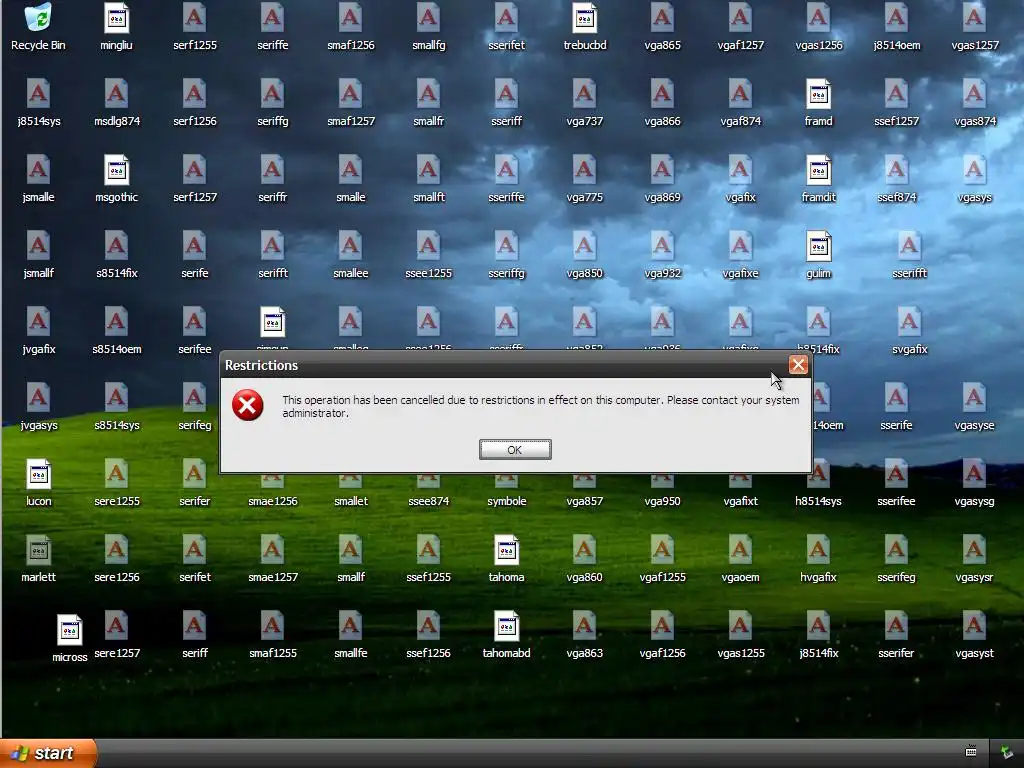Viewport: 1024px width, 768px height.
Task: Click the keyboard icon in the taskbar
Action: pos(971,752)
